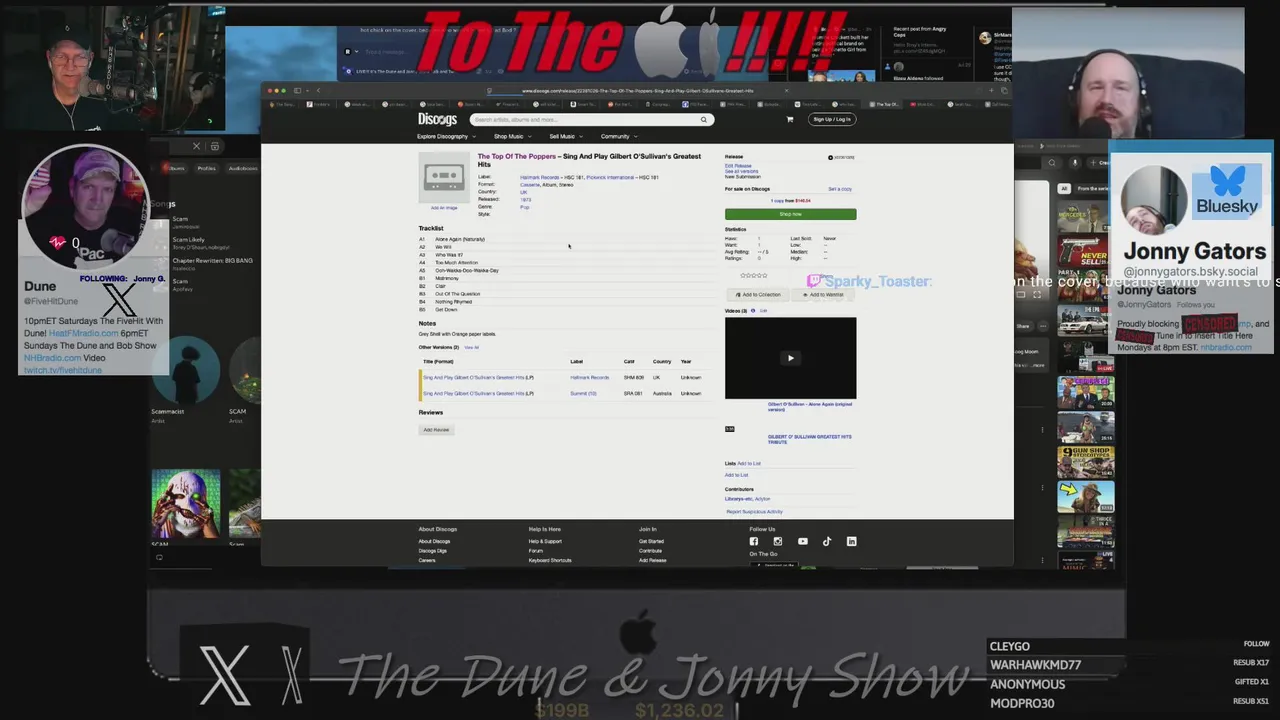Open the Hallmark Records label link in release info
The image size is (1280, 720).
tap(540, 177)
